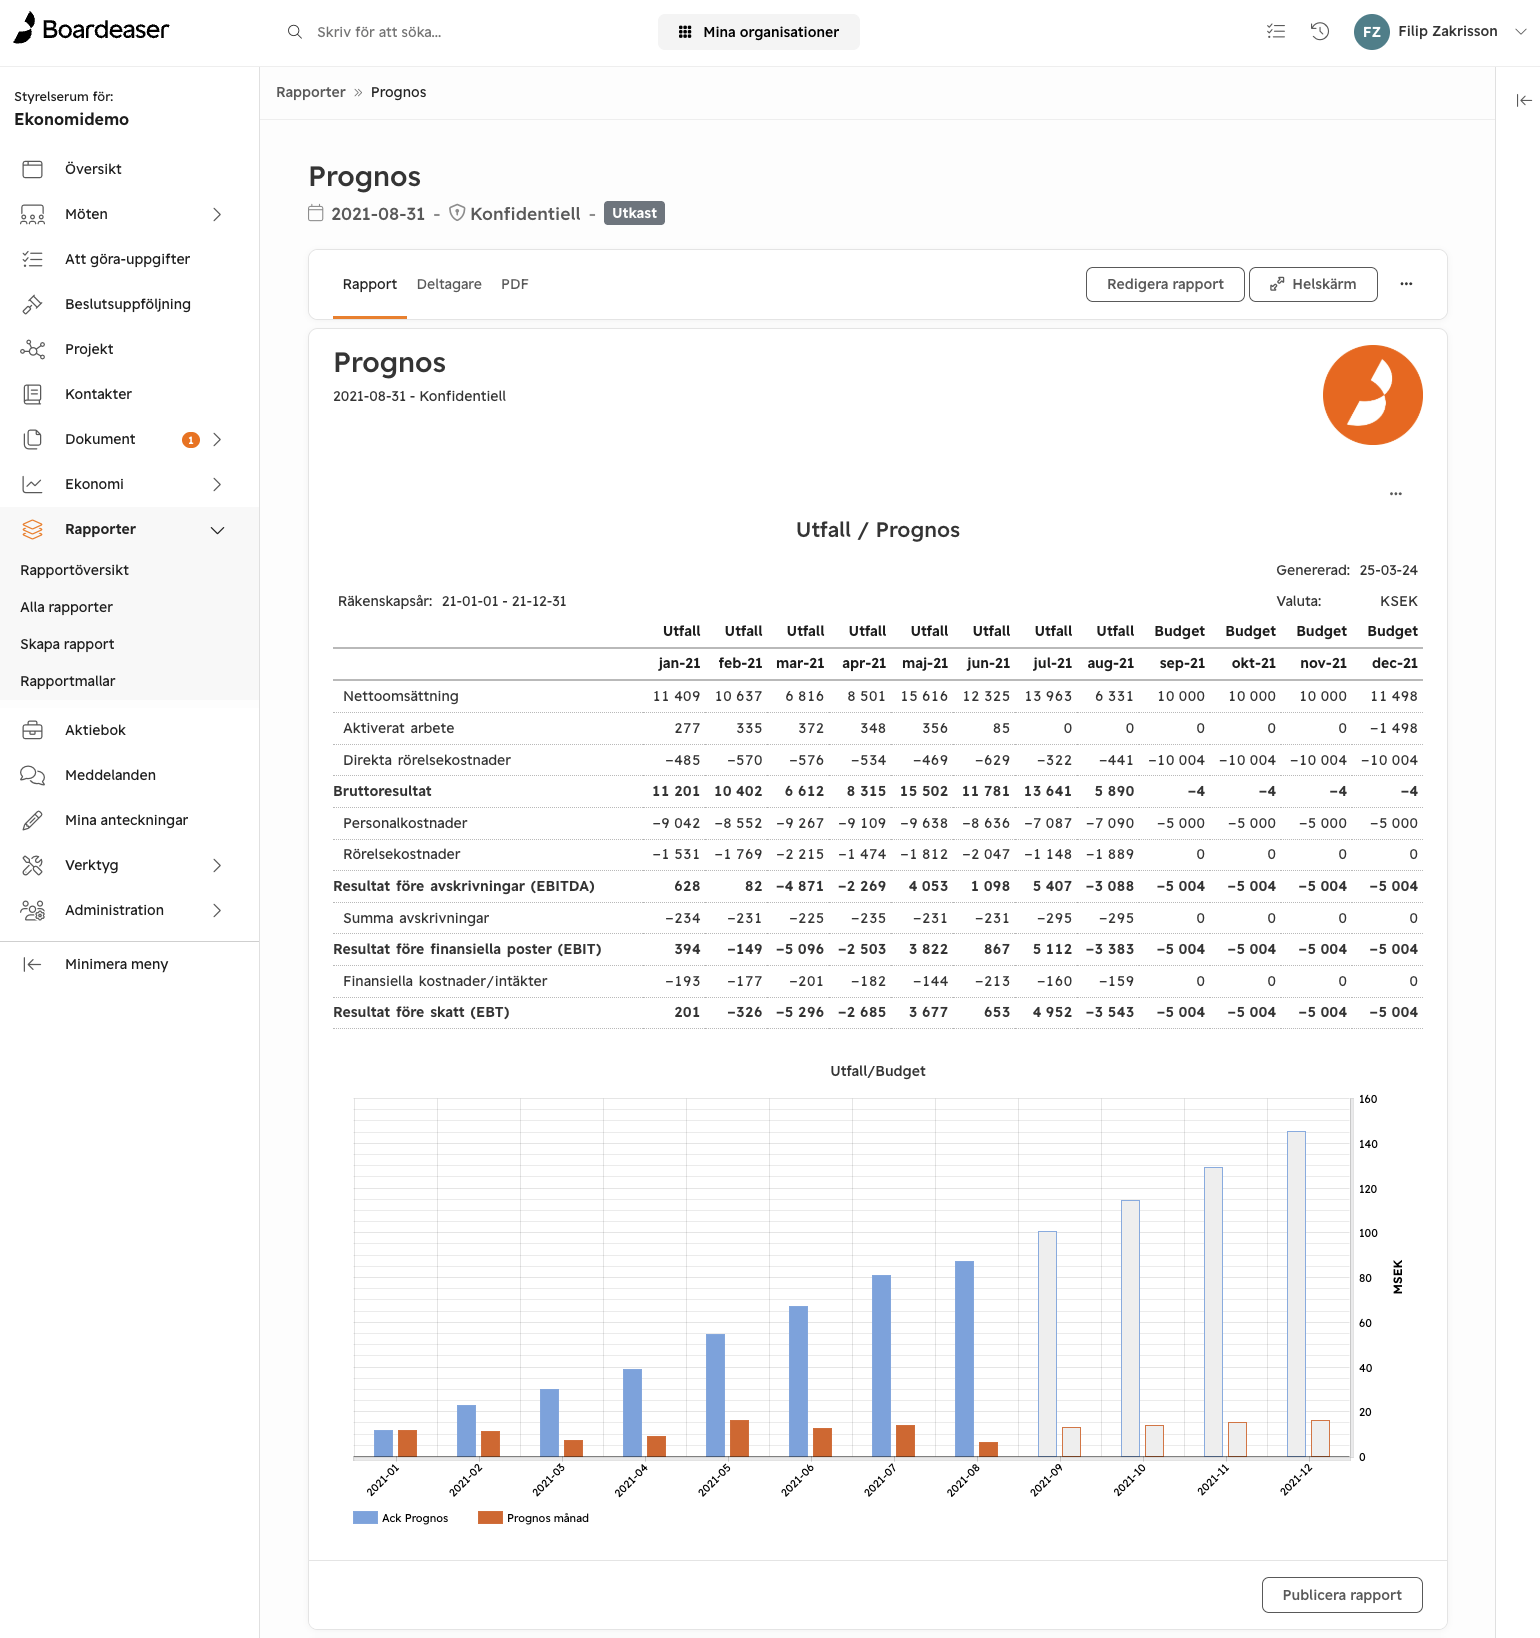The width and height of the screenshot is (1540, 1638).
Task: Open the history clock icon
Action: (1319, 31)
